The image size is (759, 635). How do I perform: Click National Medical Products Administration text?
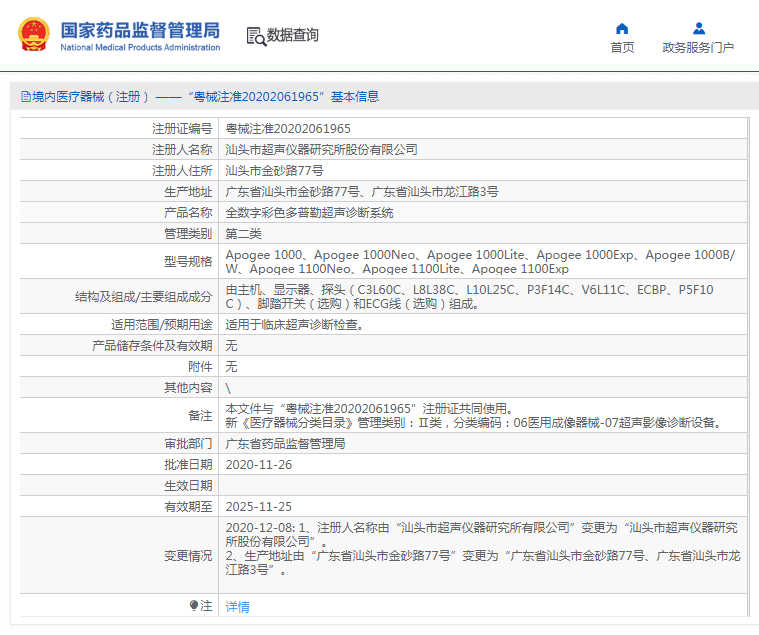point(140,47)
